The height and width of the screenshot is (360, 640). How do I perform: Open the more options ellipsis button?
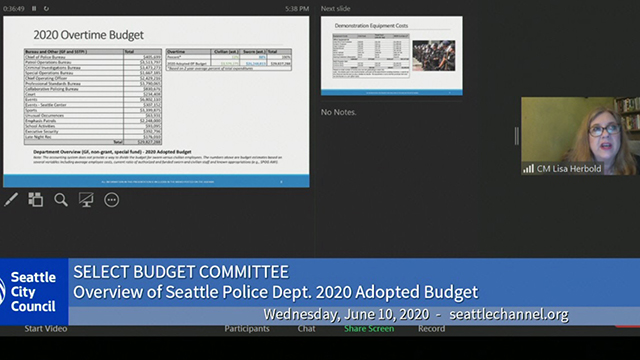(111, 200)
